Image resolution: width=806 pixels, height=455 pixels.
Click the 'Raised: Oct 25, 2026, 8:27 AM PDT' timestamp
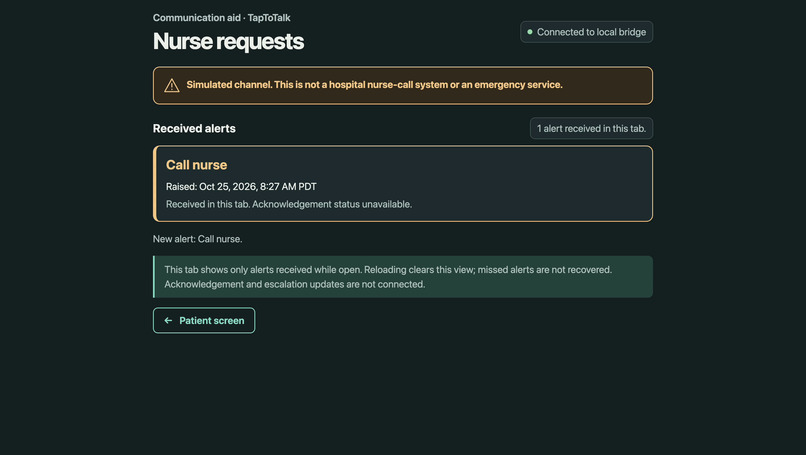pos(241,187)
